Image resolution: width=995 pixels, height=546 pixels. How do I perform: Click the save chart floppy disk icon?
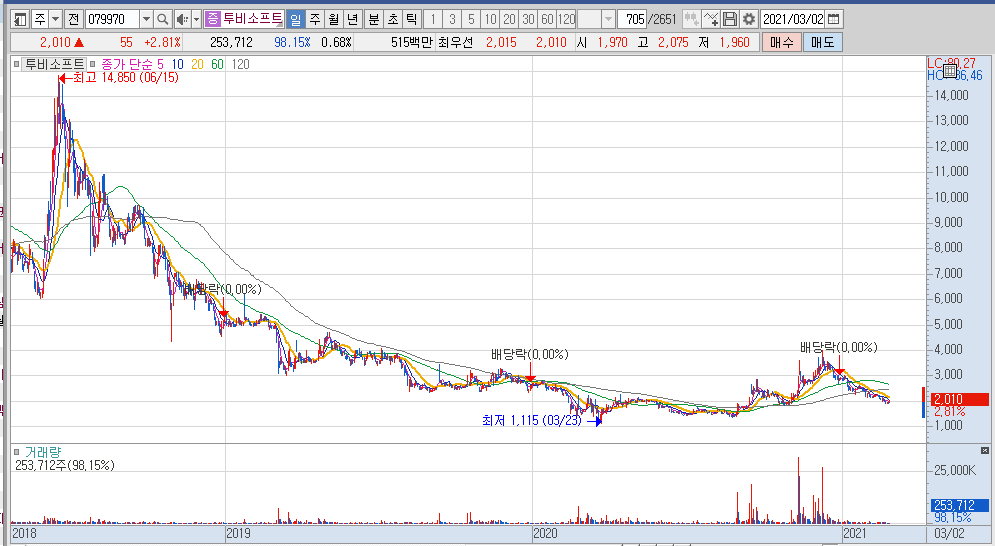(x=730, y=19)
